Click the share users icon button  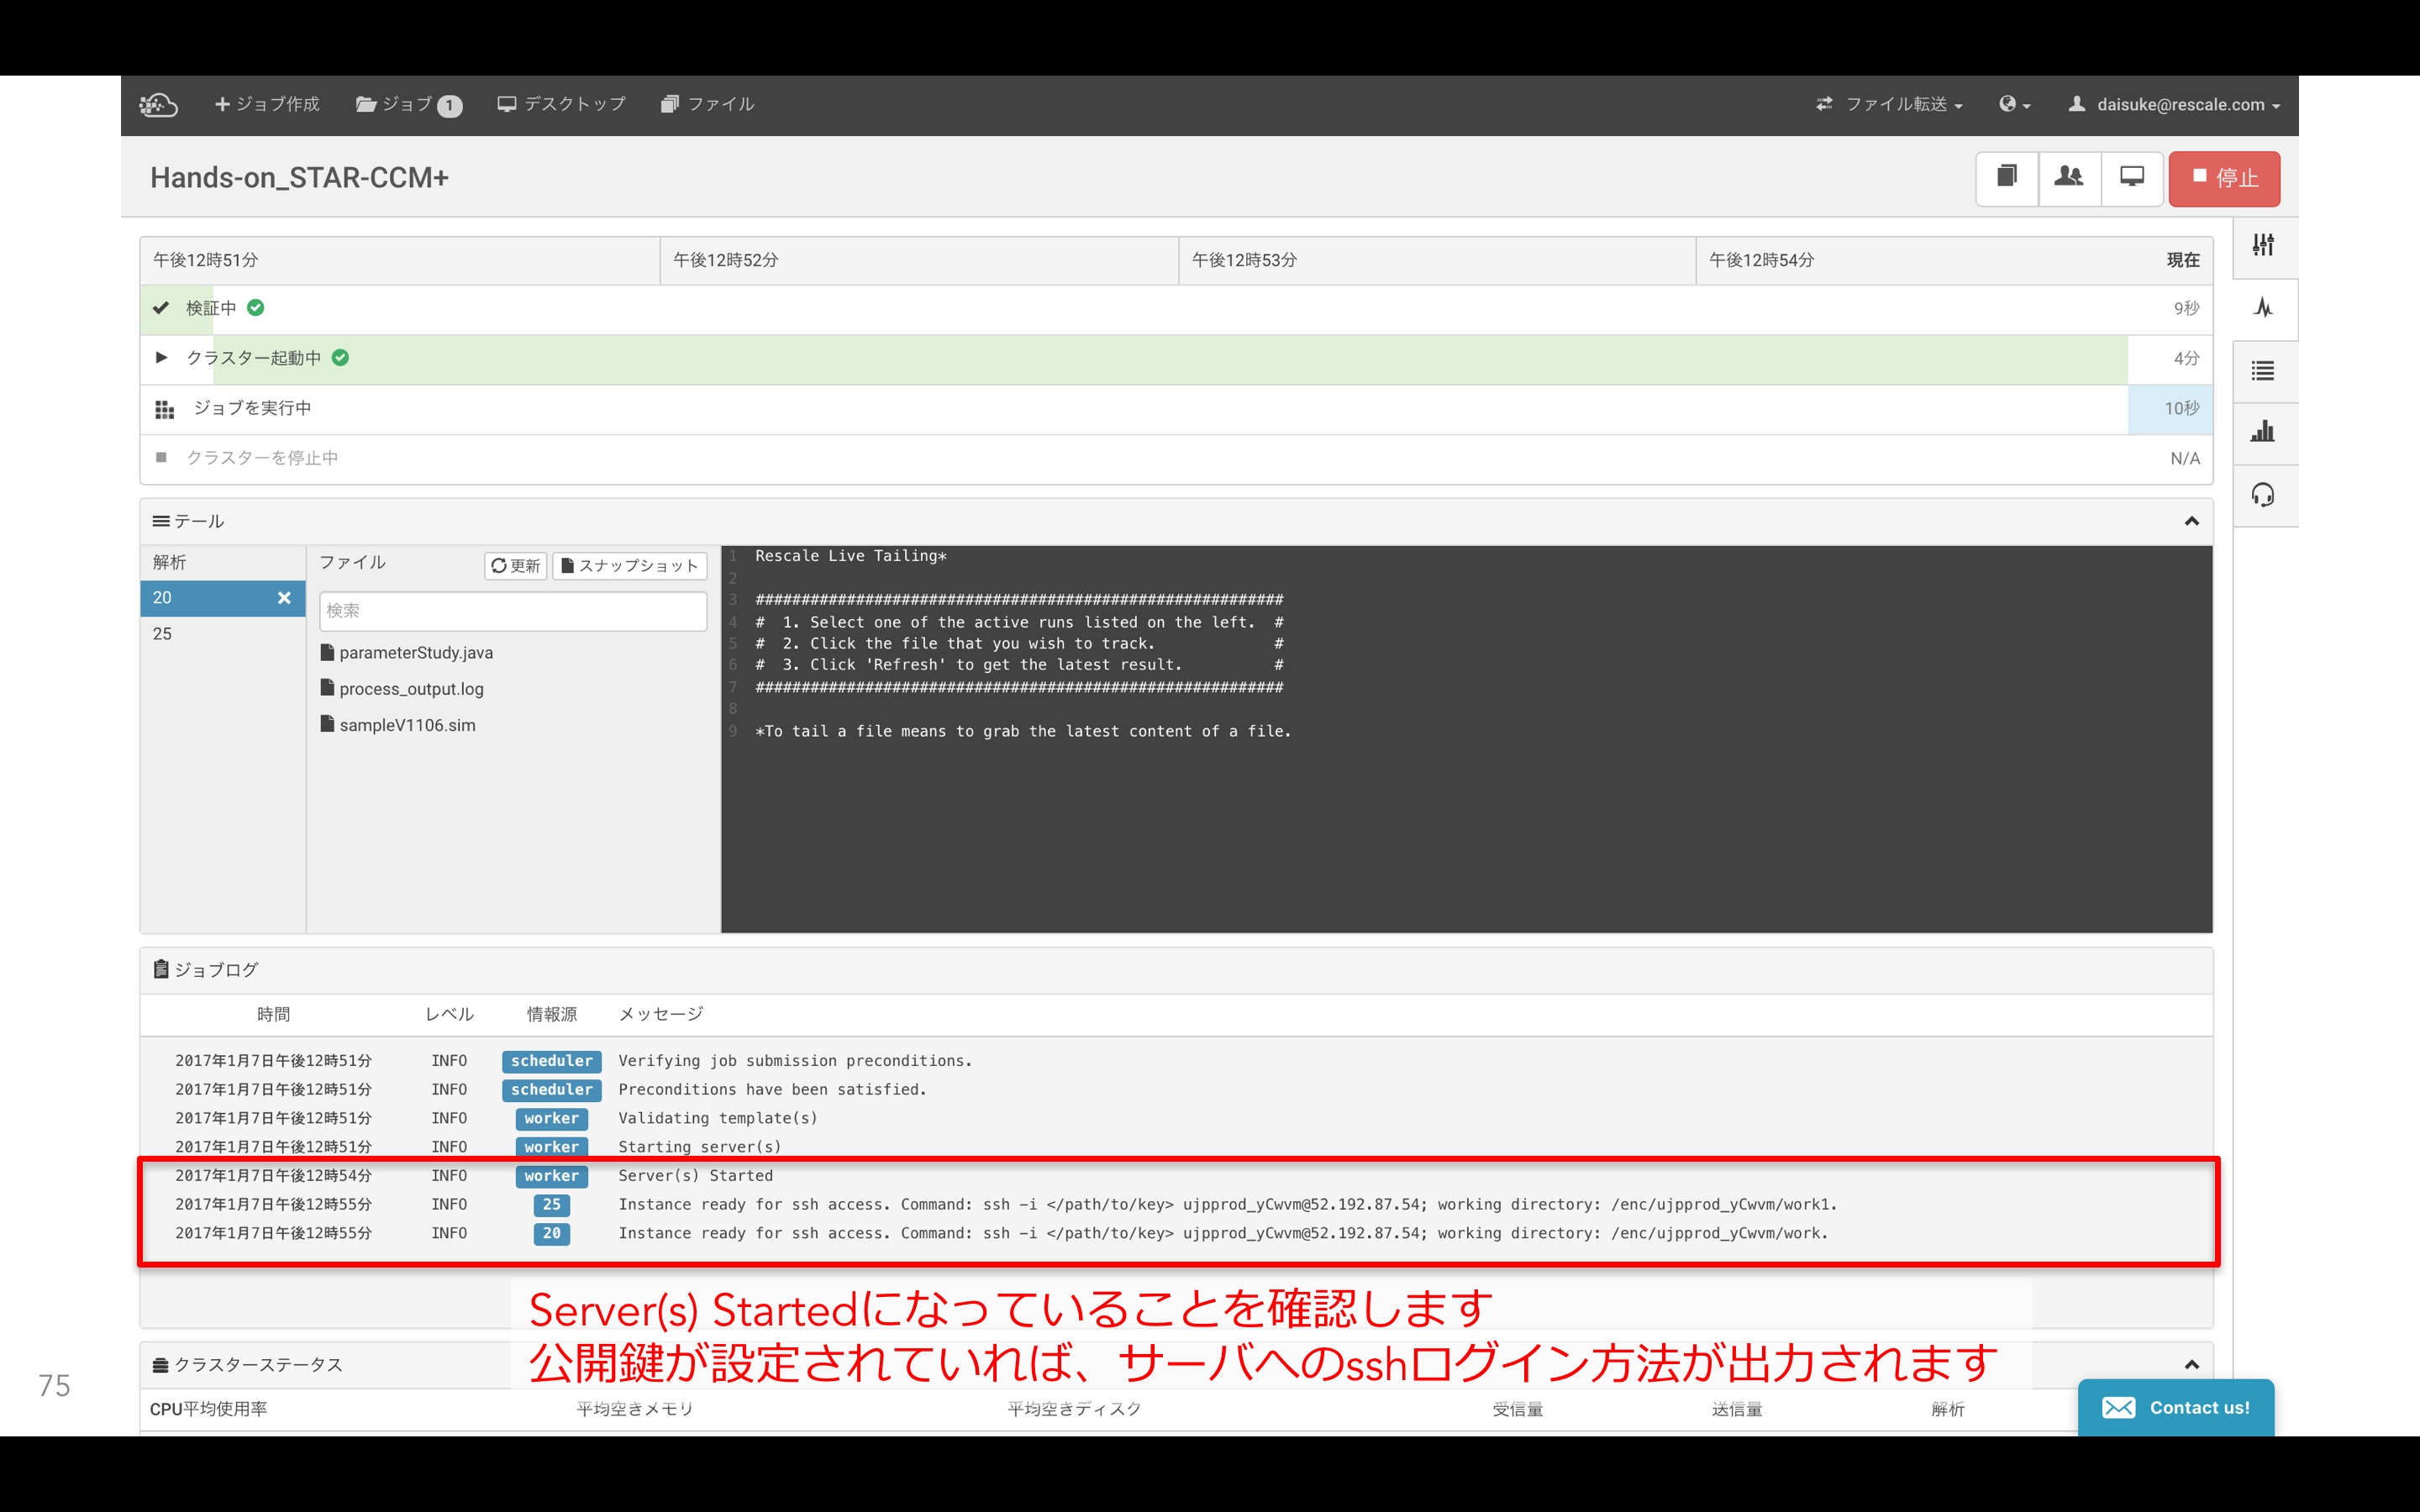pos(2069,178)
